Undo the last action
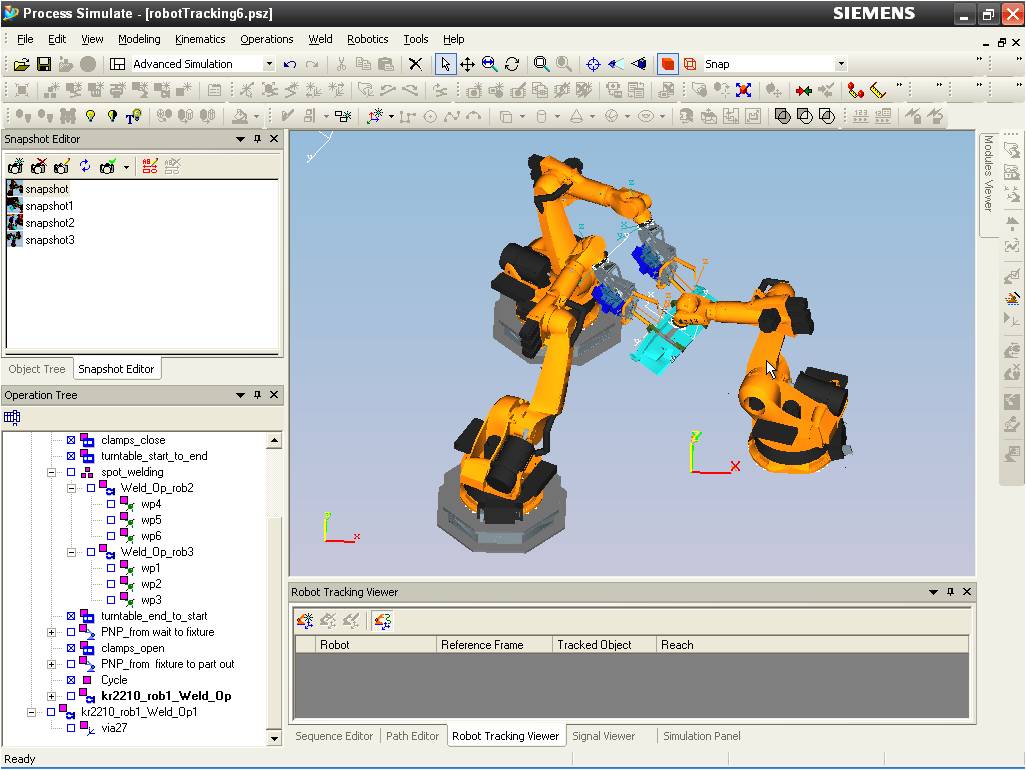1026x770 pixels. (x=290, y=64)
